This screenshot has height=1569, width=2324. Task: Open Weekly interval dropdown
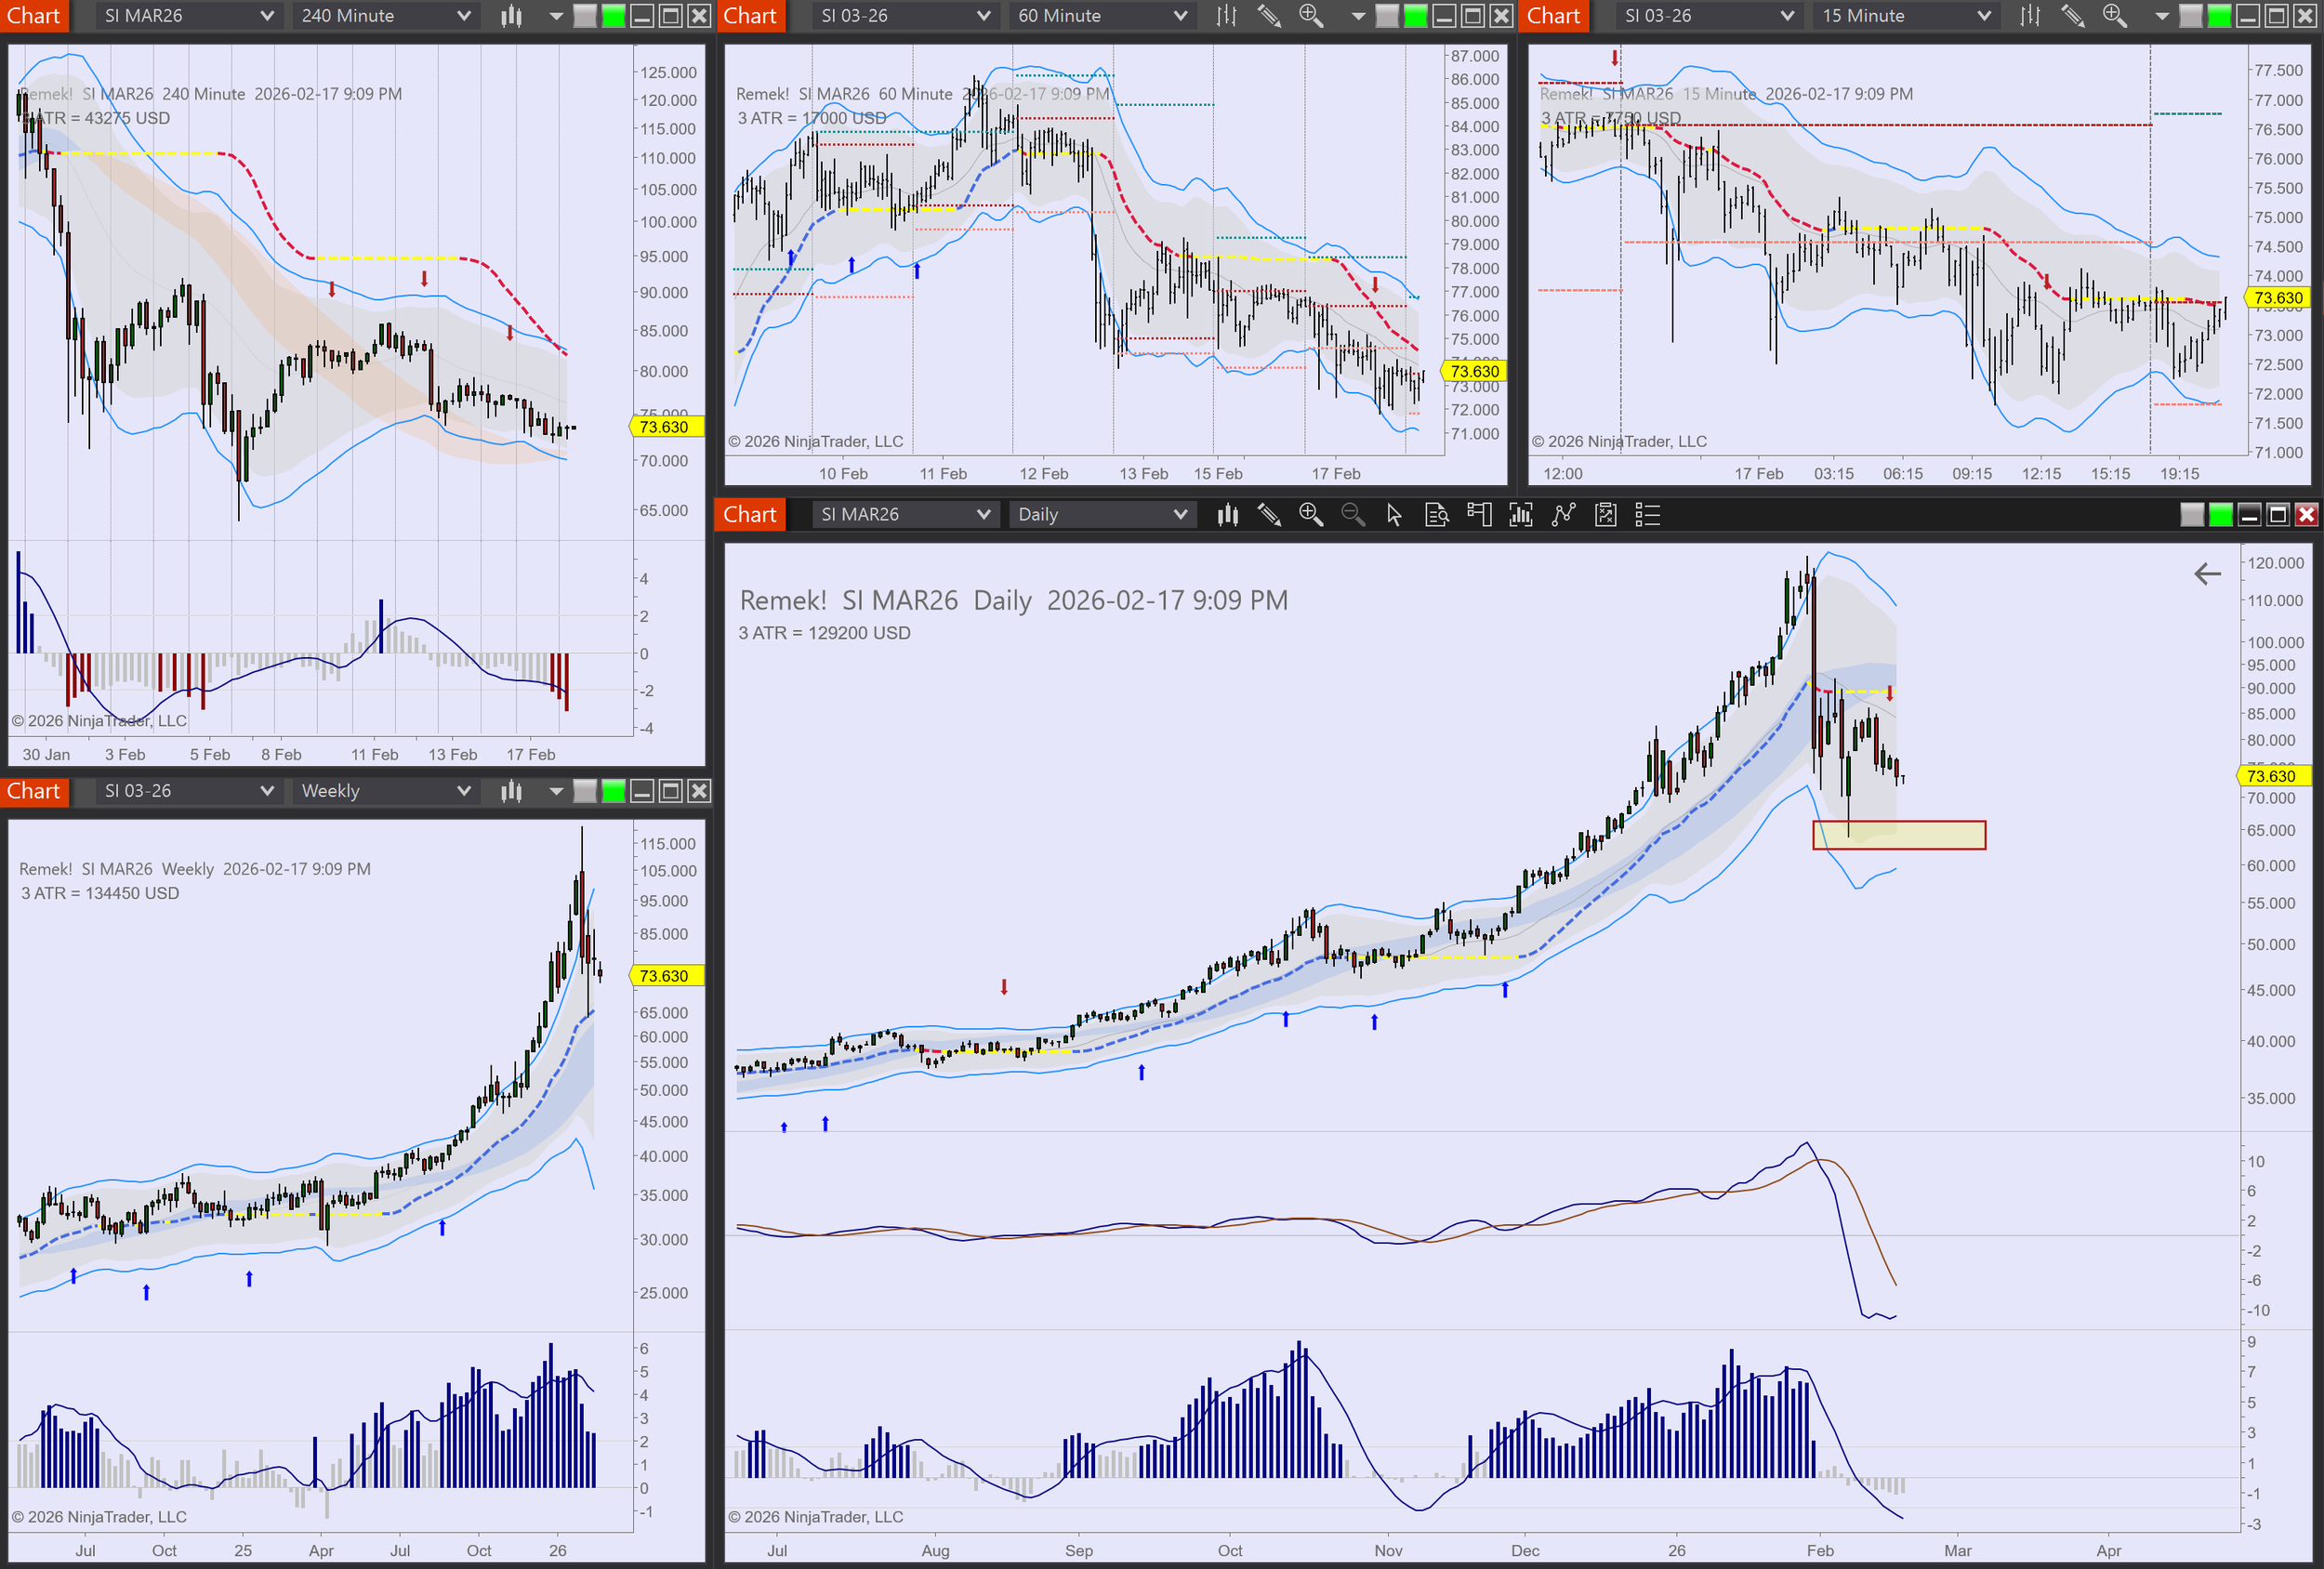point(385,791)
